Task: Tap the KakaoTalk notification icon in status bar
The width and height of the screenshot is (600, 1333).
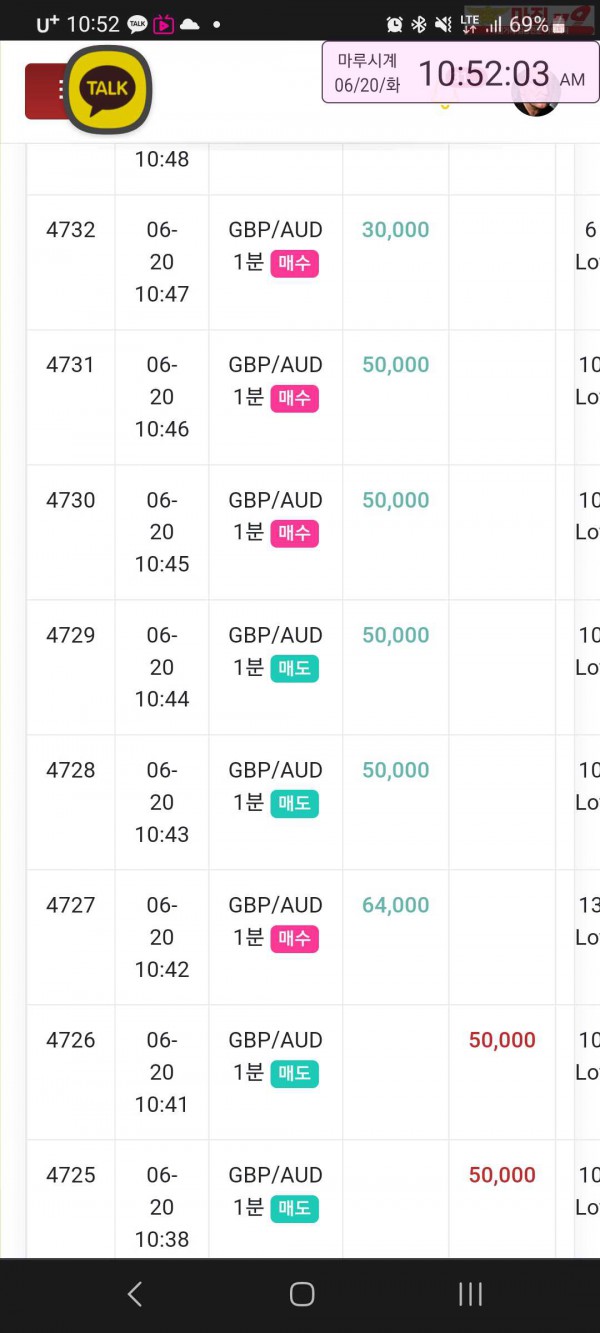Action: click(137, 24)
